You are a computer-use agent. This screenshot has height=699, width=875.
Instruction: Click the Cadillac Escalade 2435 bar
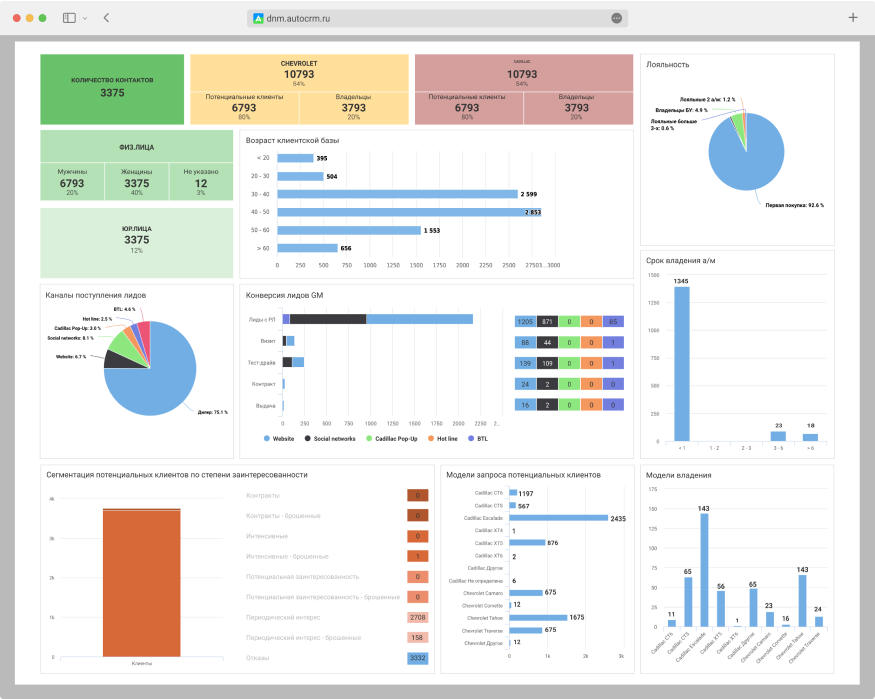point(558,518)
